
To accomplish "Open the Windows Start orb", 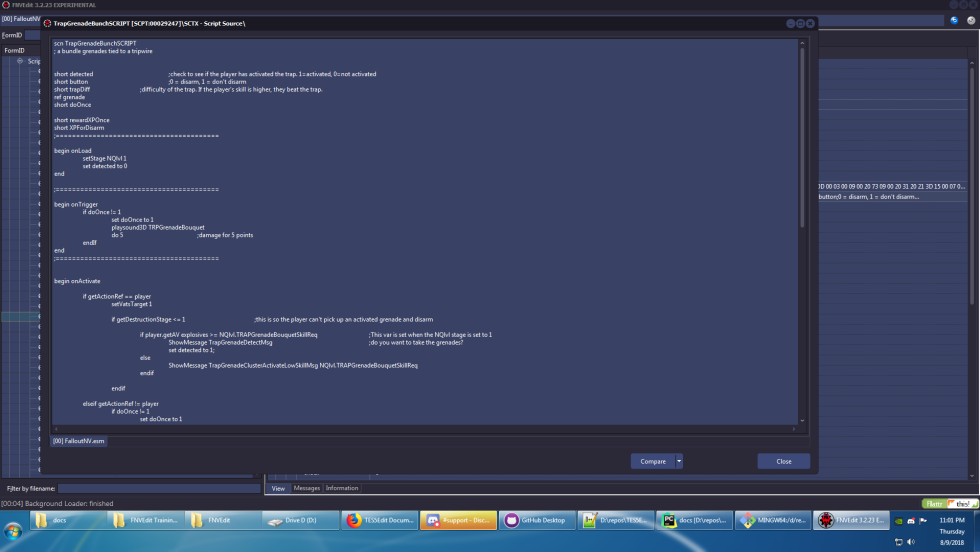I will [x=13, y=531].
